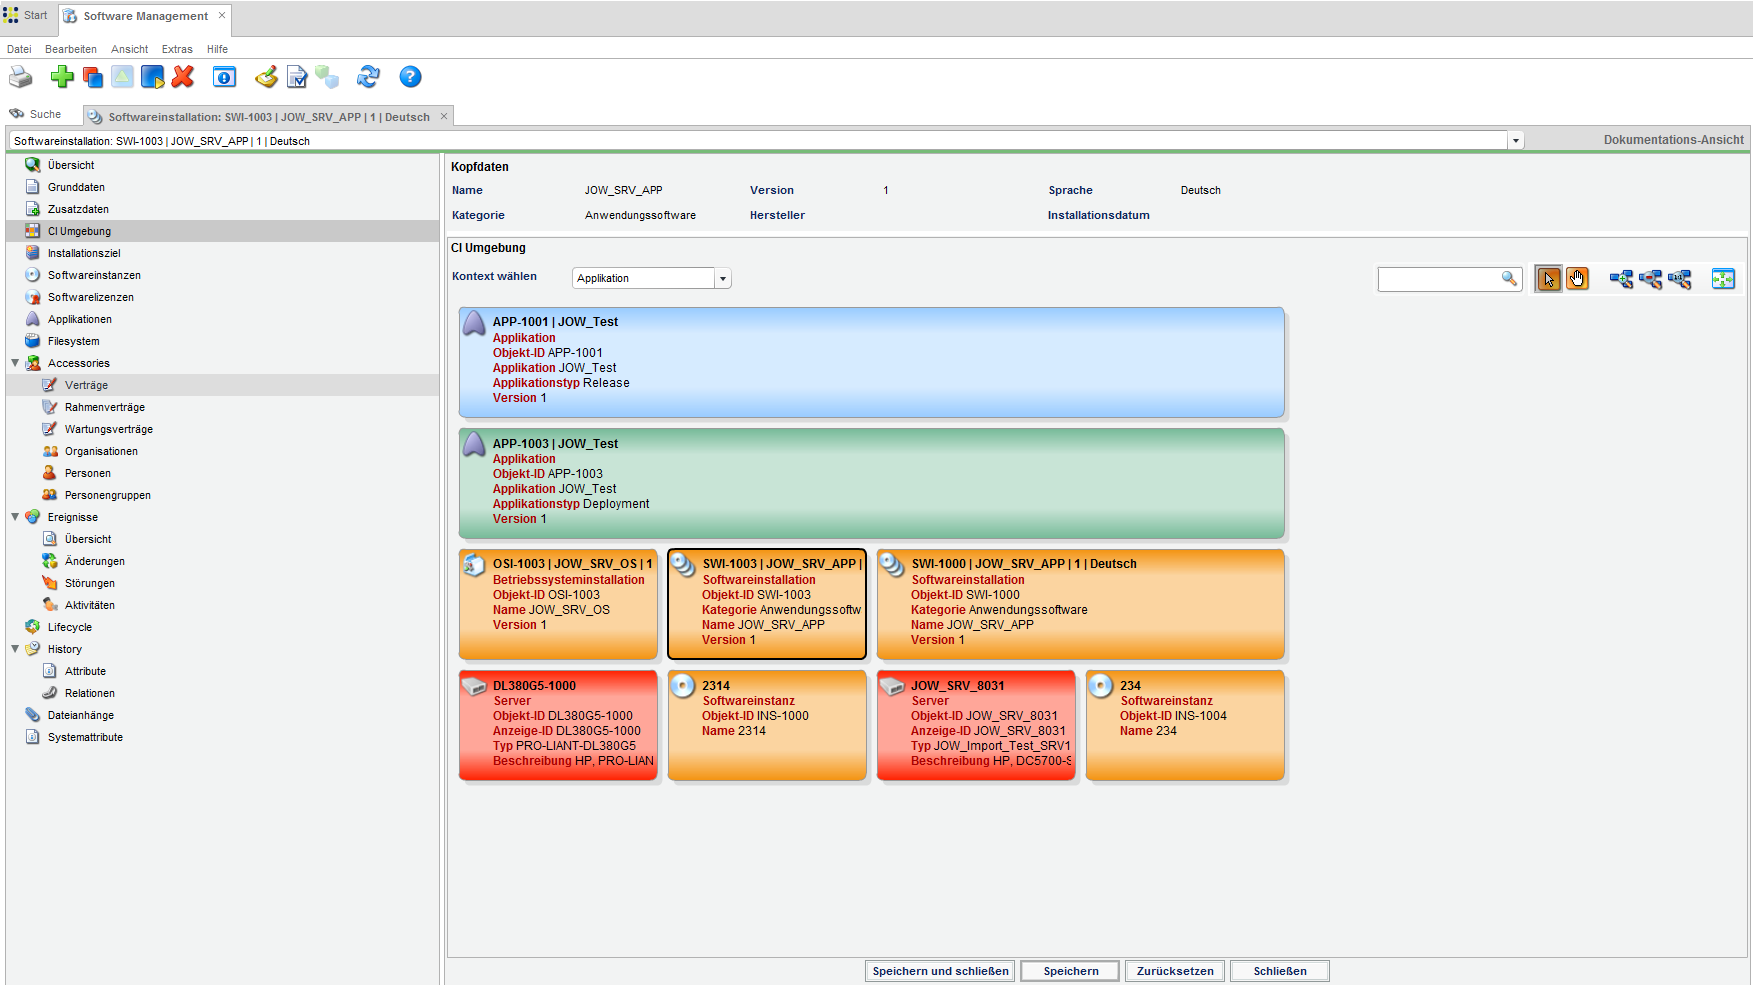The height and width of the screenshot is (985, 1753).
Task: Open the Kontext wählen dropdown
Action: [x=723, y=279]
